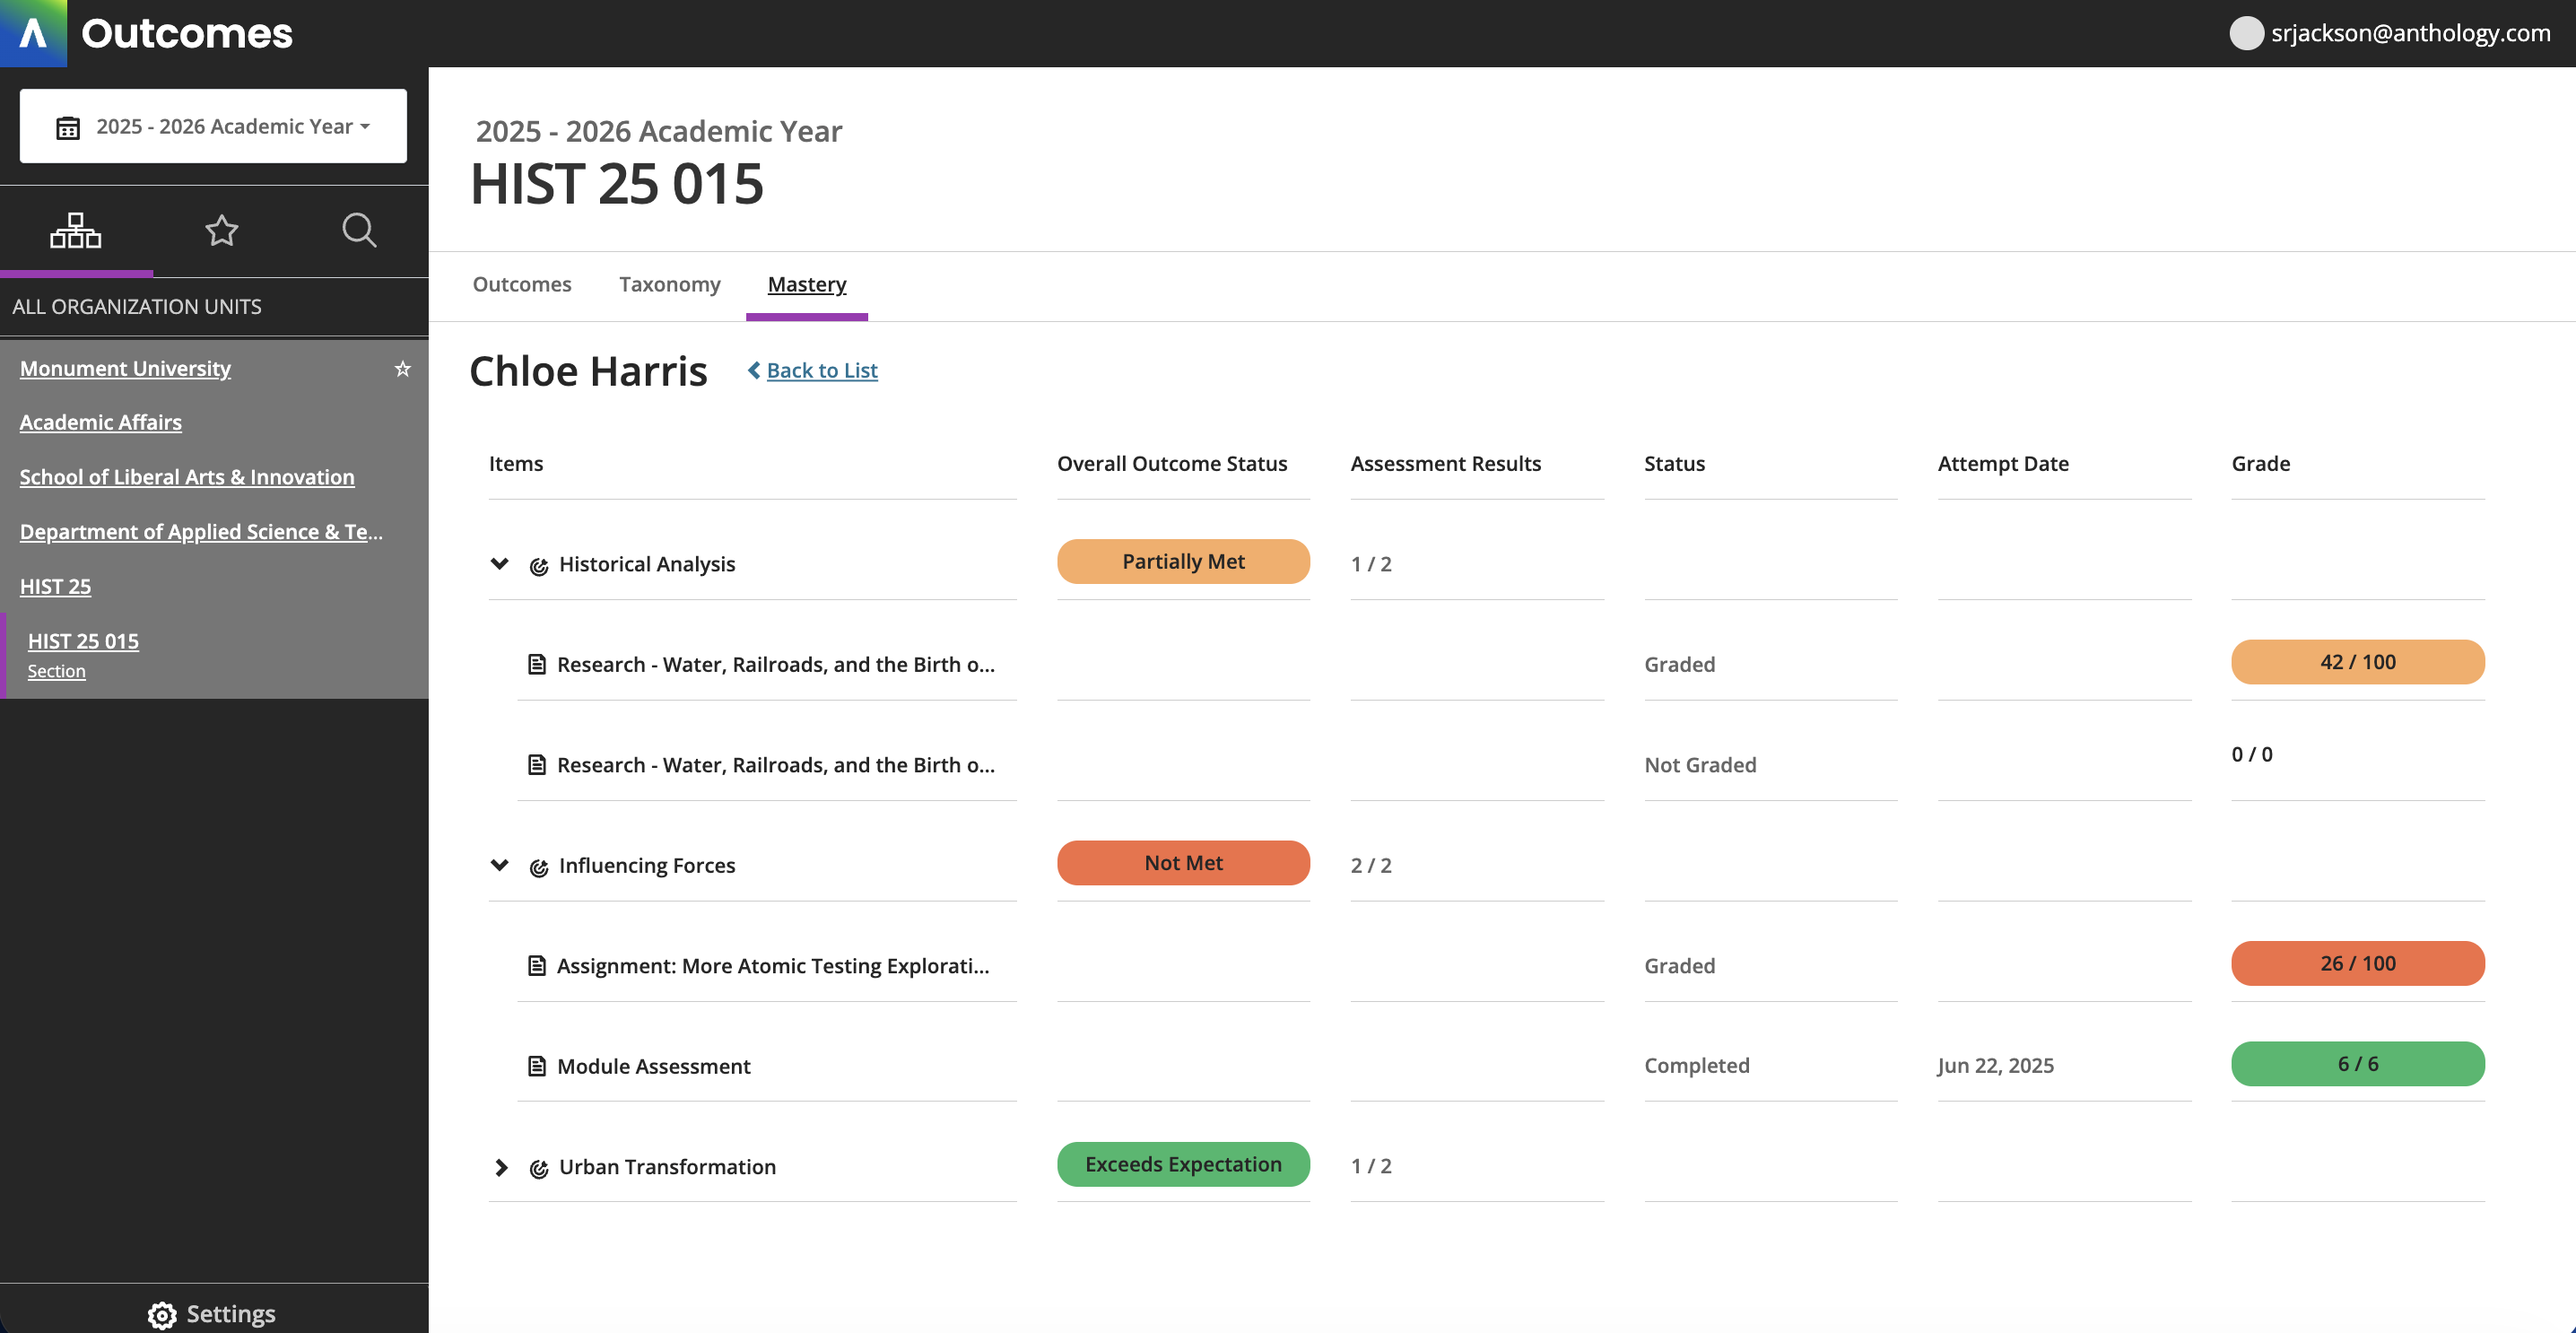Viewport: 2576px width, 1333px height.
Task: Switch to the Outcomes tab
Action: (521, 284)
